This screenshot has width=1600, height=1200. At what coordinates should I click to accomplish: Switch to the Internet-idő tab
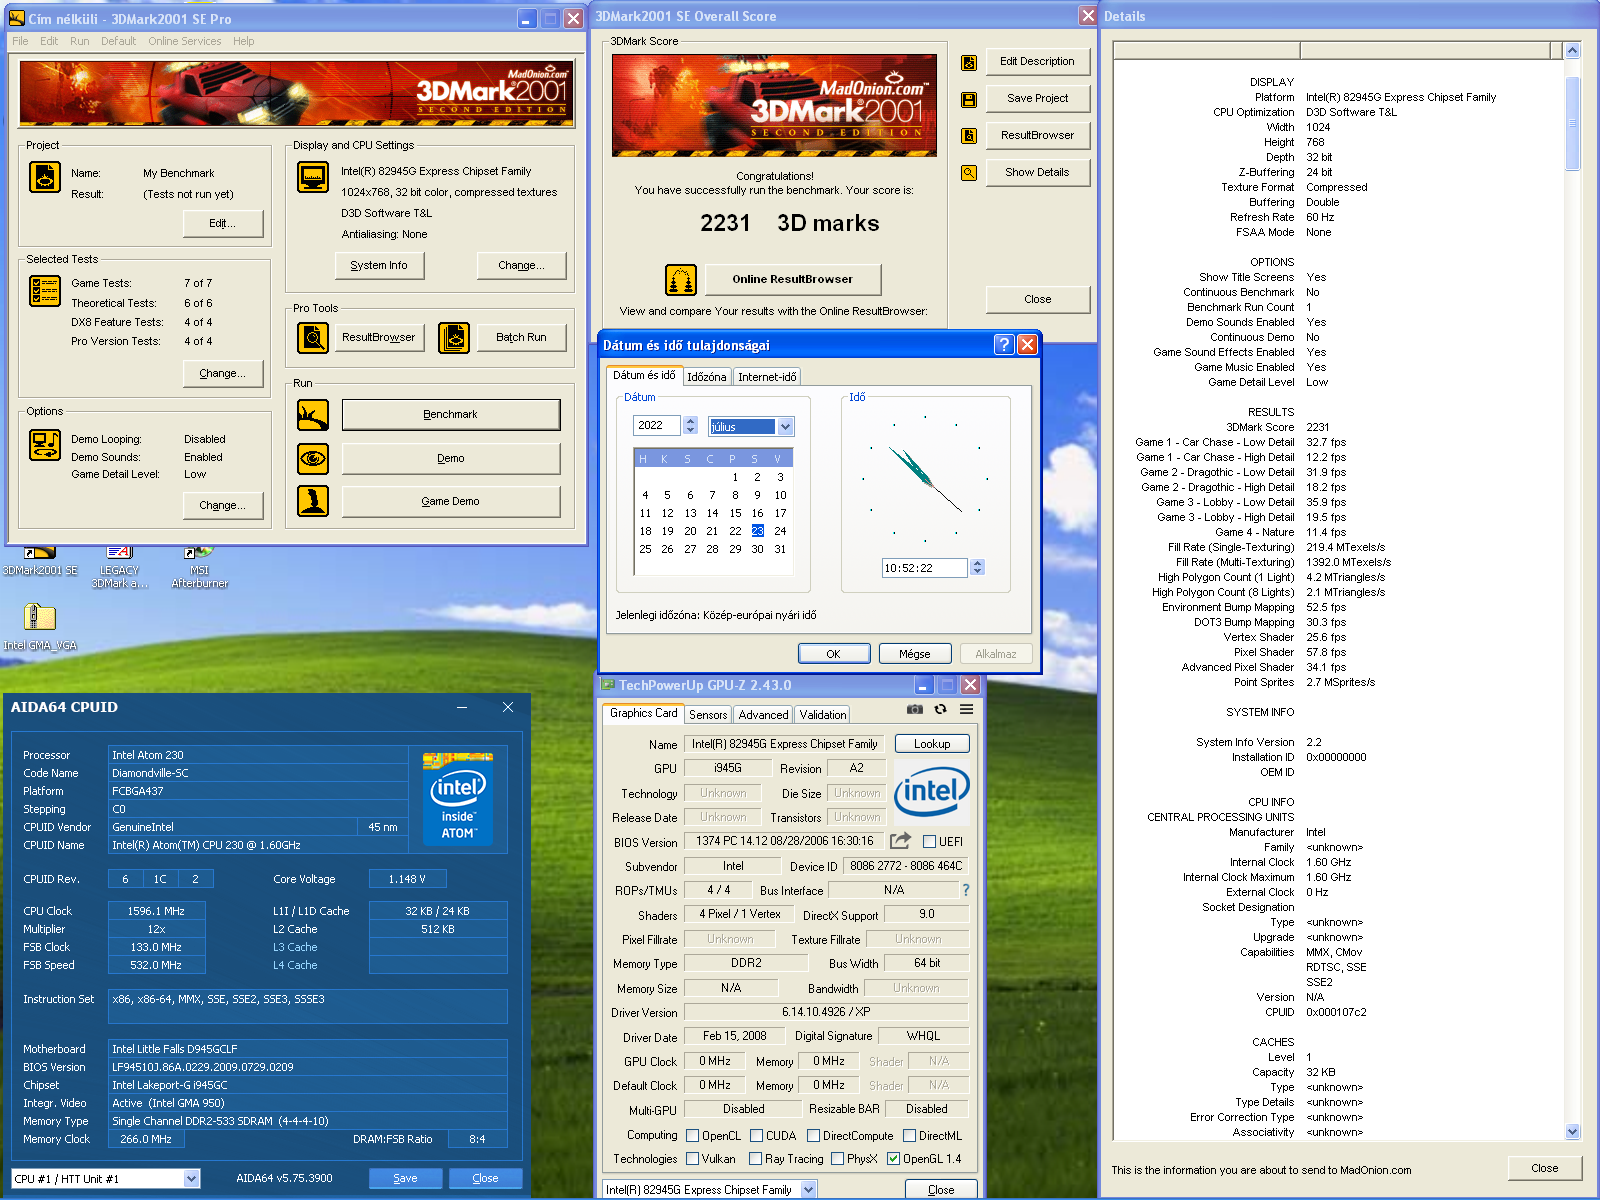(x=767, y=377)
